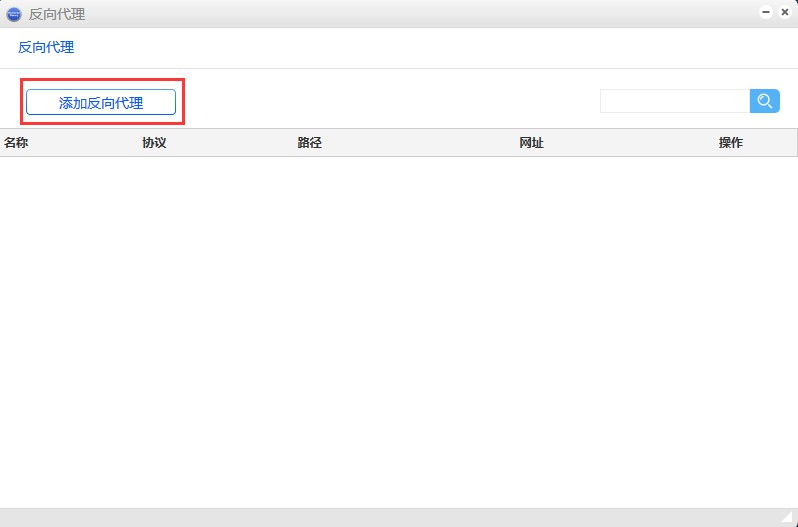This screenshot has height=527, width=798.
Task: Click the app icon in title bar
Action: point(14,14)
